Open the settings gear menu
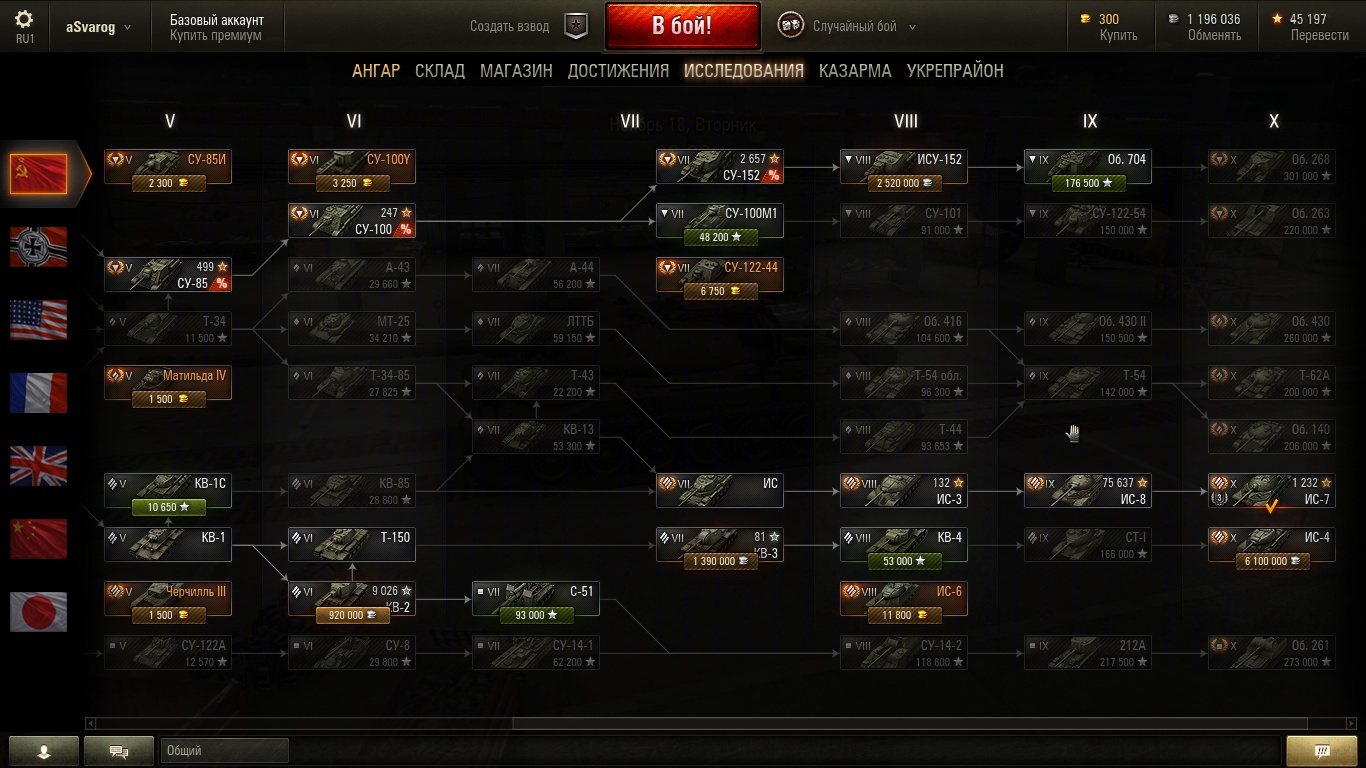The image size is (1366, 768). [x=24, y=19]
